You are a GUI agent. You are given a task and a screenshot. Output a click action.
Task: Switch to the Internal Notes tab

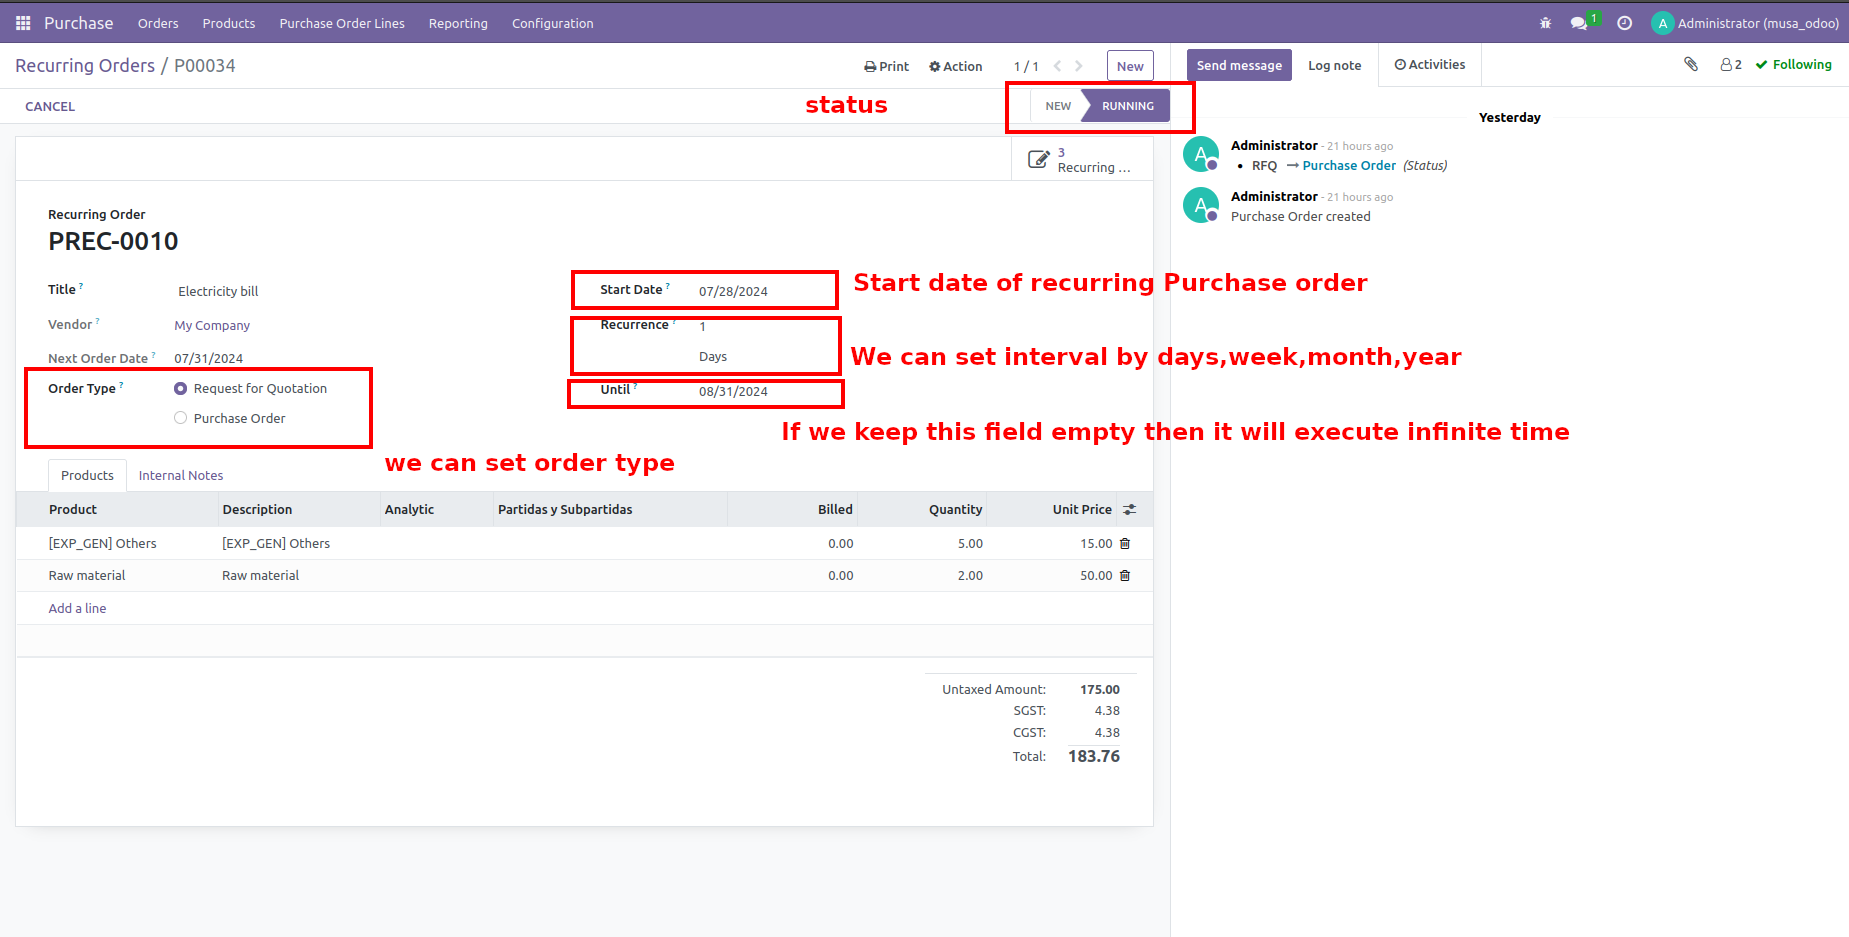coord(180,475)
